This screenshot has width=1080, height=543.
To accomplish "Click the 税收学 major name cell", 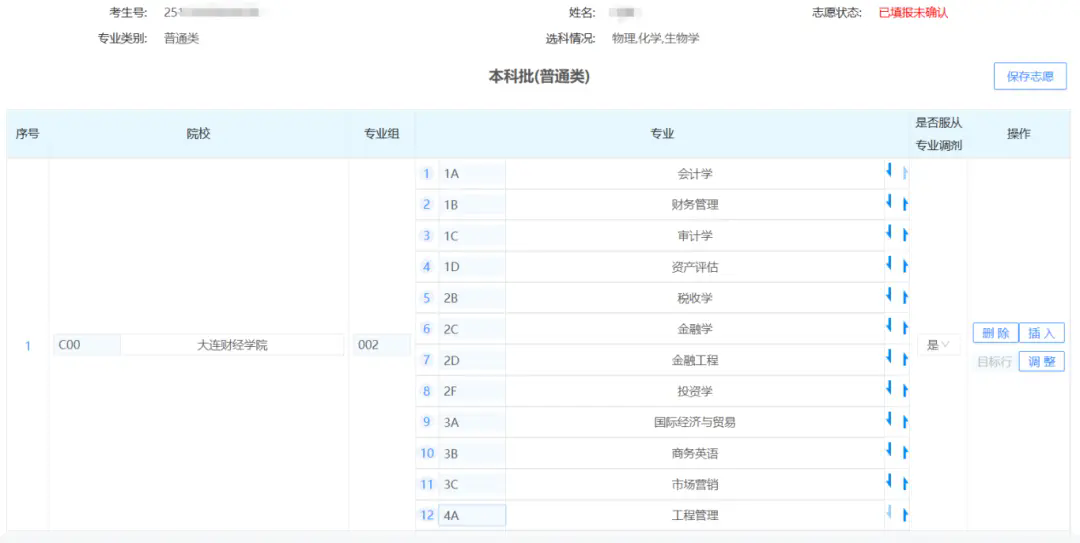I will [695, 298].
